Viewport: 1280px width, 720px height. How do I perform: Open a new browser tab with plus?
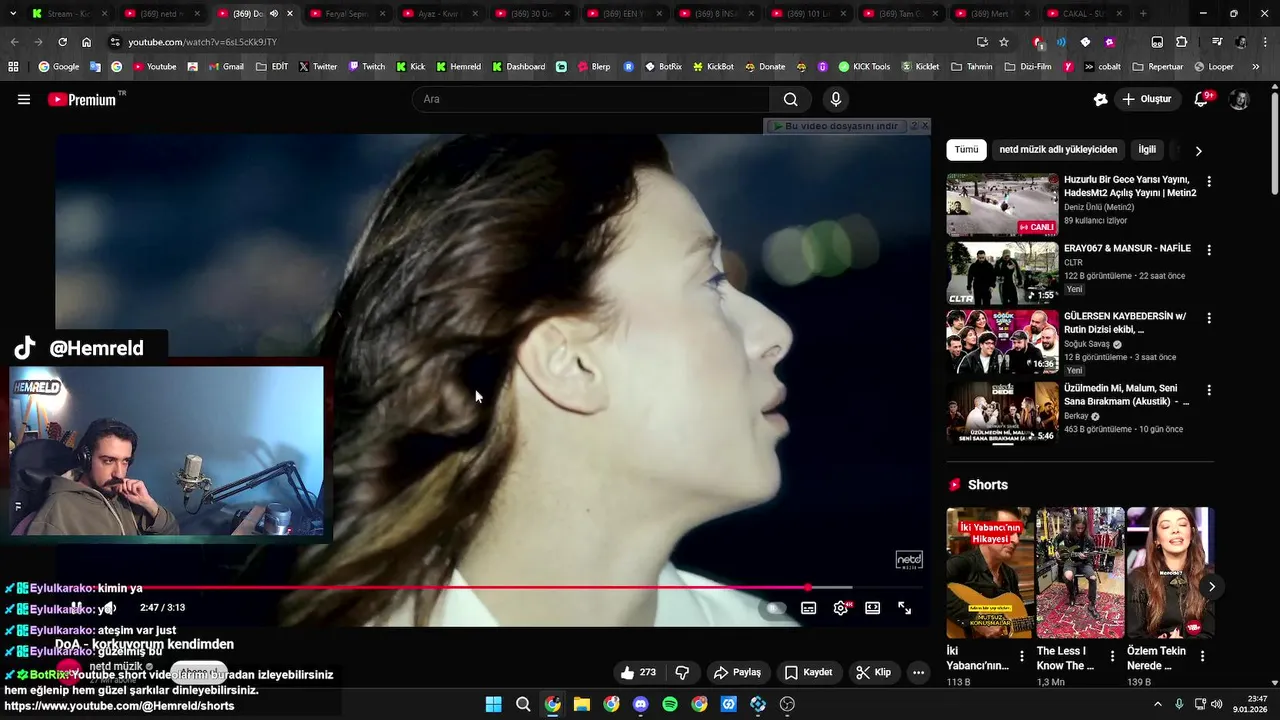click(1143, 14)
